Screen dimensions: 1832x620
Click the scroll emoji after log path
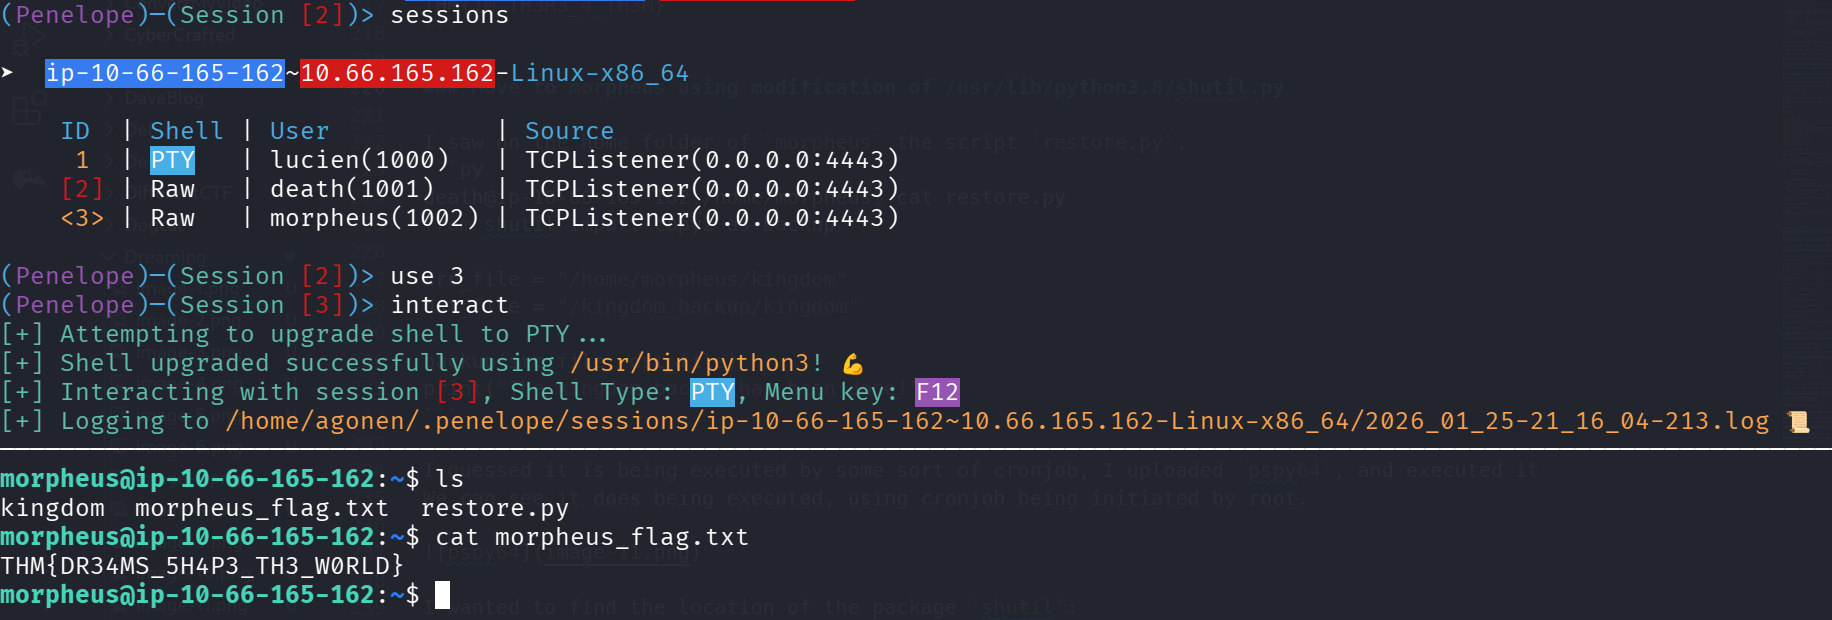(x=1798, y=422)
